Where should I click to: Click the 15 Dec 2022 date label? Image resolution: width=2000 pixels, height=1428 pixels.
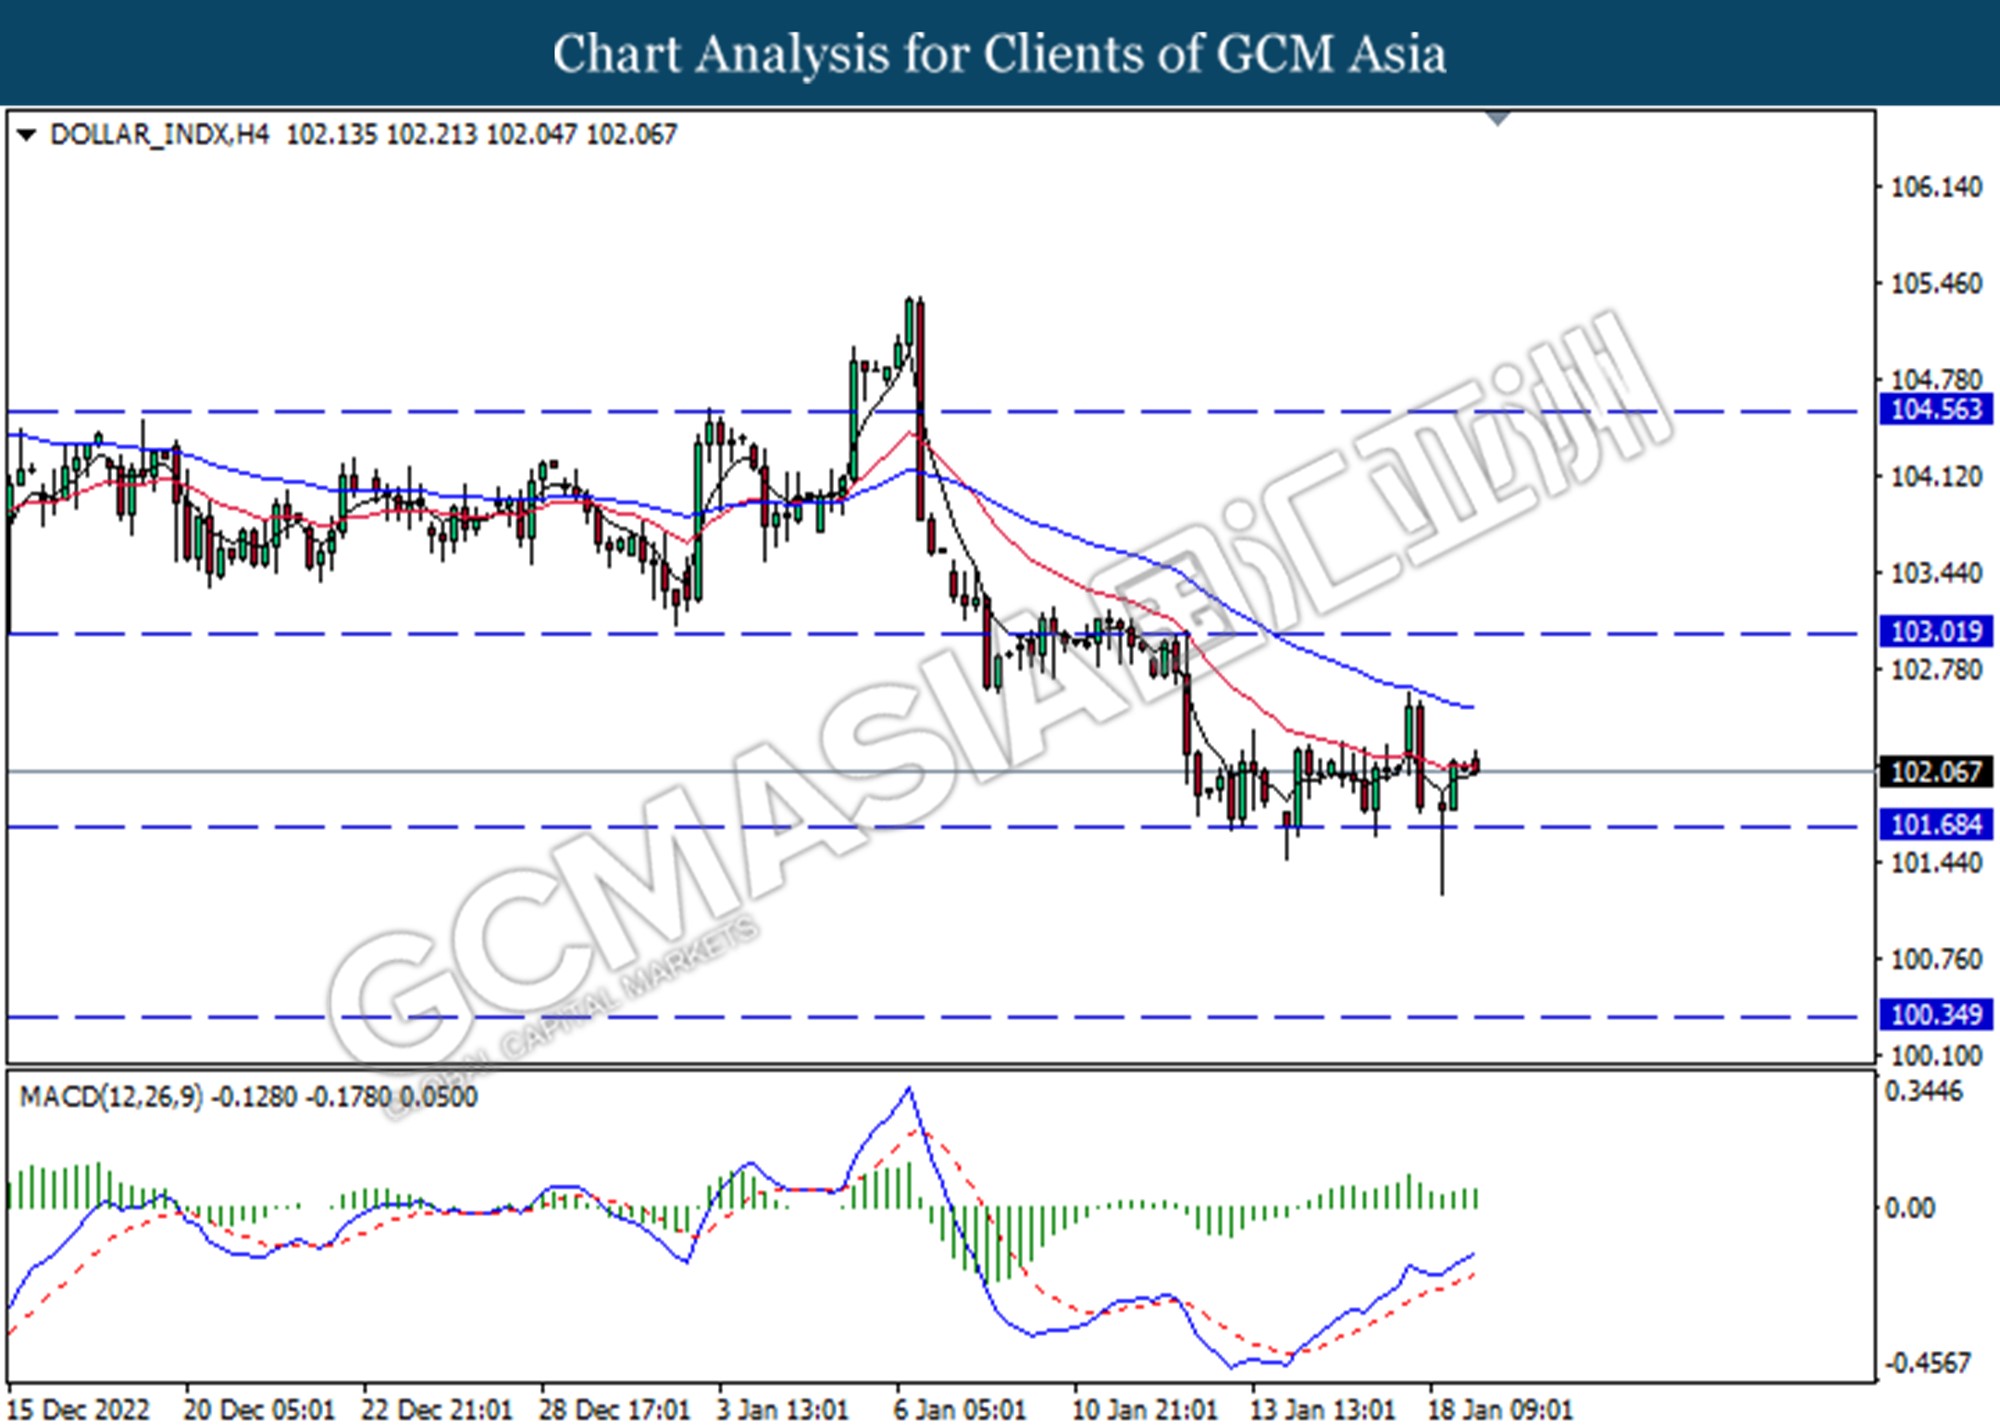coord(78,1409)
